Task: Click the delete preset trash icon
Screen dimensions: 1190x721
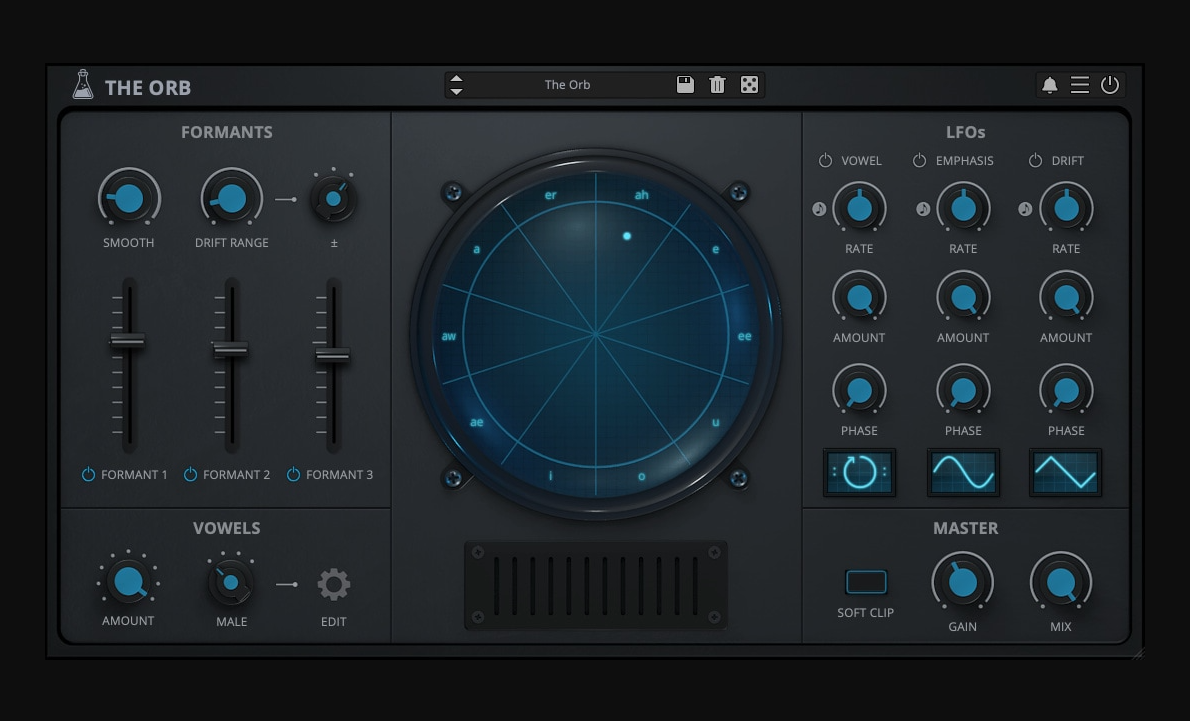Action: point(717,85)
